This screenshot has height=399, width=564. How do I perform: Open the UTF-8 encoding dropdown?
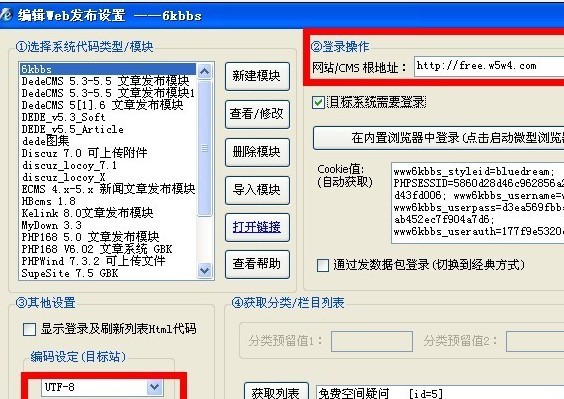click(x=155, y=387)
